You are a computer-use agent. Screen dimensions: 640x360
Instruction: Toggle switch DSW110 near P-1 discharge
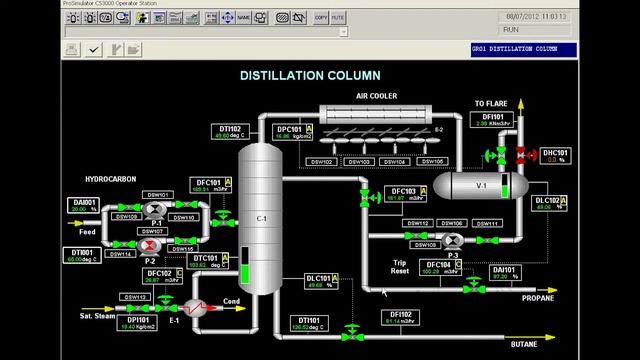coord(184,218)
